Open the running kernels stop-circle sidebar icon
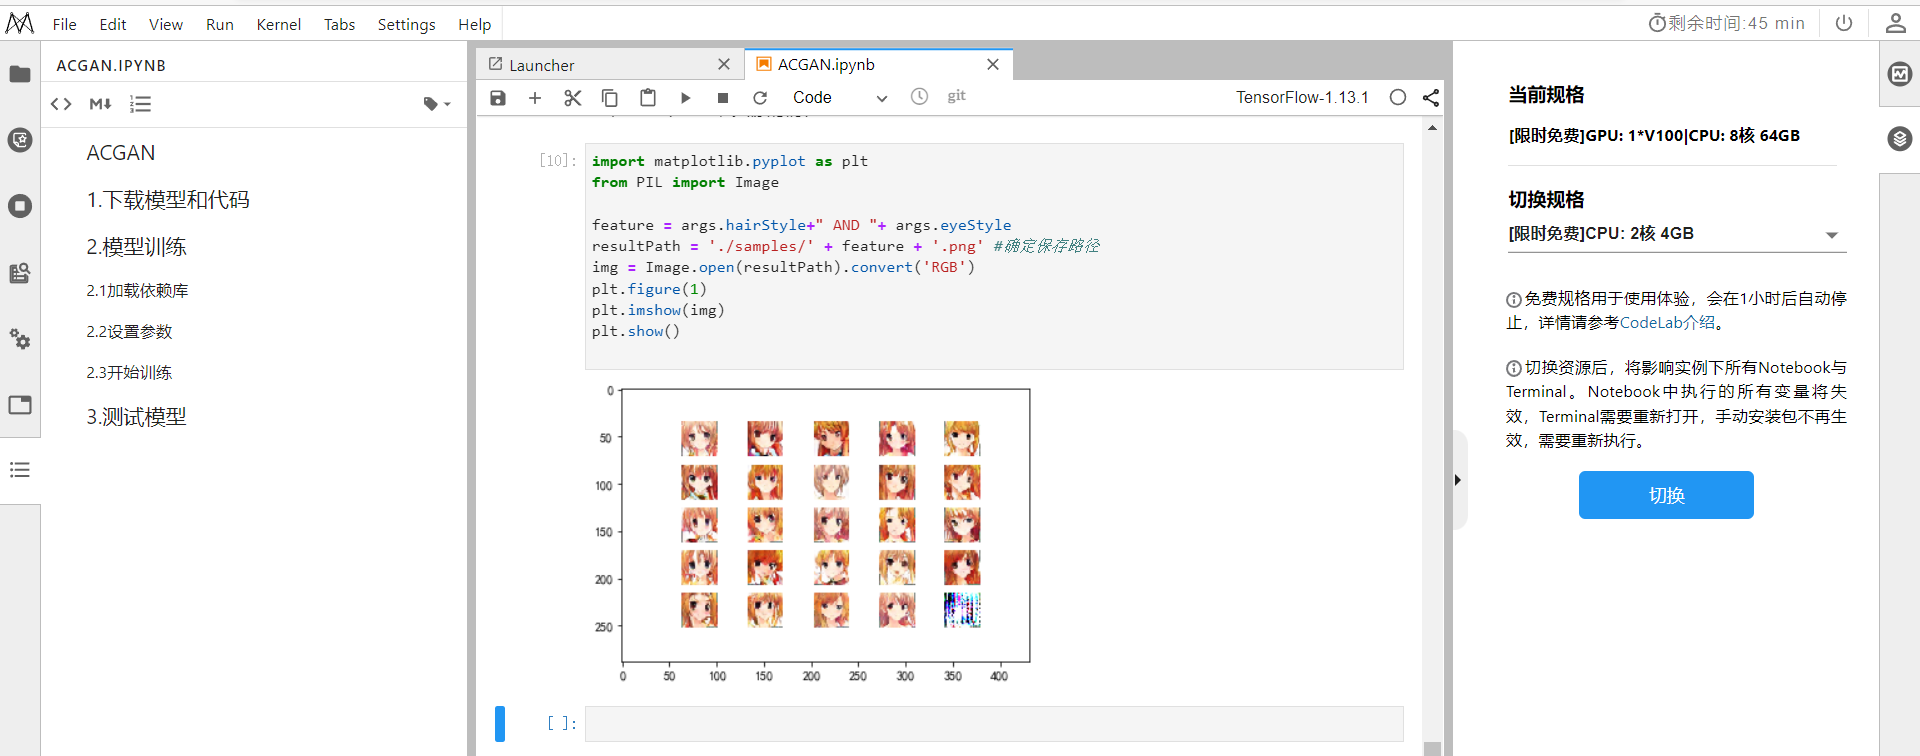 (20, 206)
